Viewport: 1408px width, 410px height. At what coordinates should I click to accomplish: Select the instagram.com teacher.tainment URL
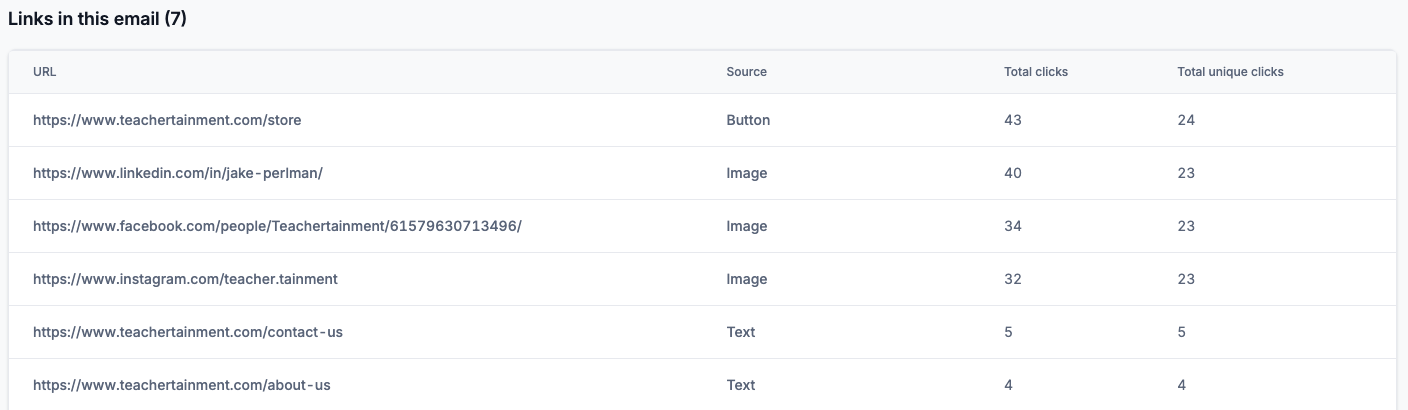(185, 279)
